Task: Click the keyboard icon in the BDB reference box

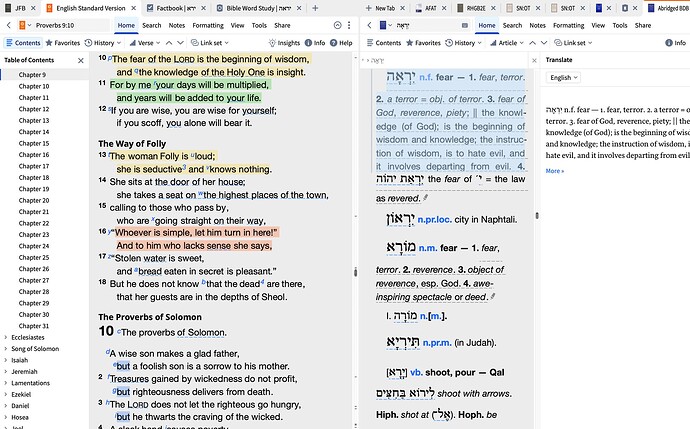Action: 465,26
